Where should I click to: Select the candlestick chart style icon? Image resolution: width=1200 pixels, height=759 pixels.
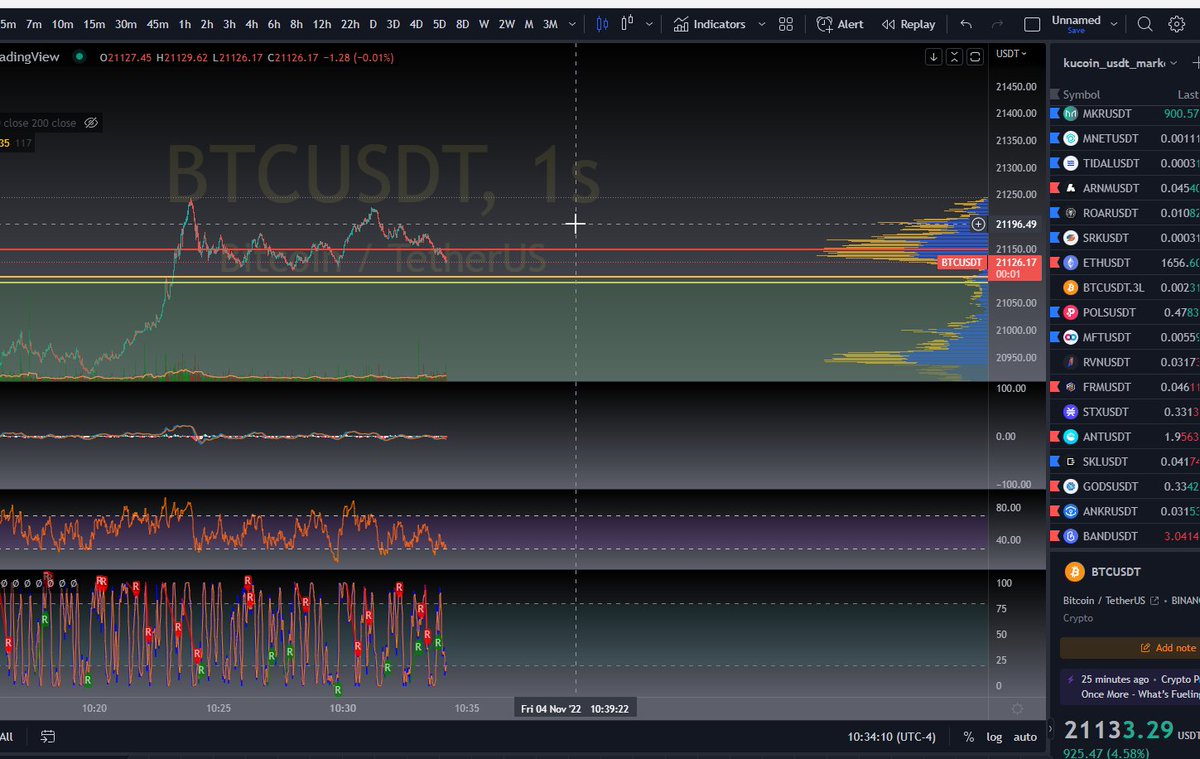[602, 24]
